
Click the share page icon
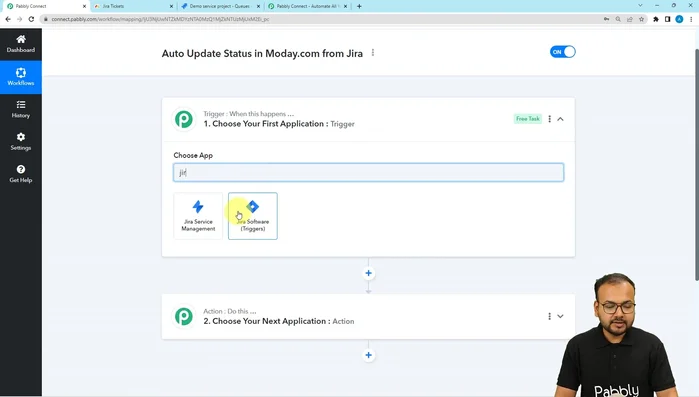(x=629, y=19)
